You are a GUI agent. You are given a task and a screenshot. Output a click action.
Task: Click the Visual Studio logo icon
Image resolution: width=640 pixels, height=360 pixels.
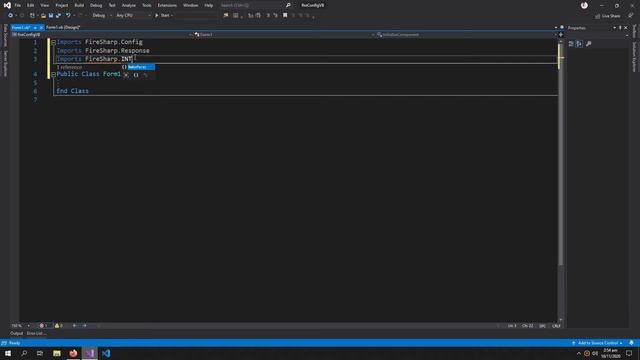(x=7, y=5)
